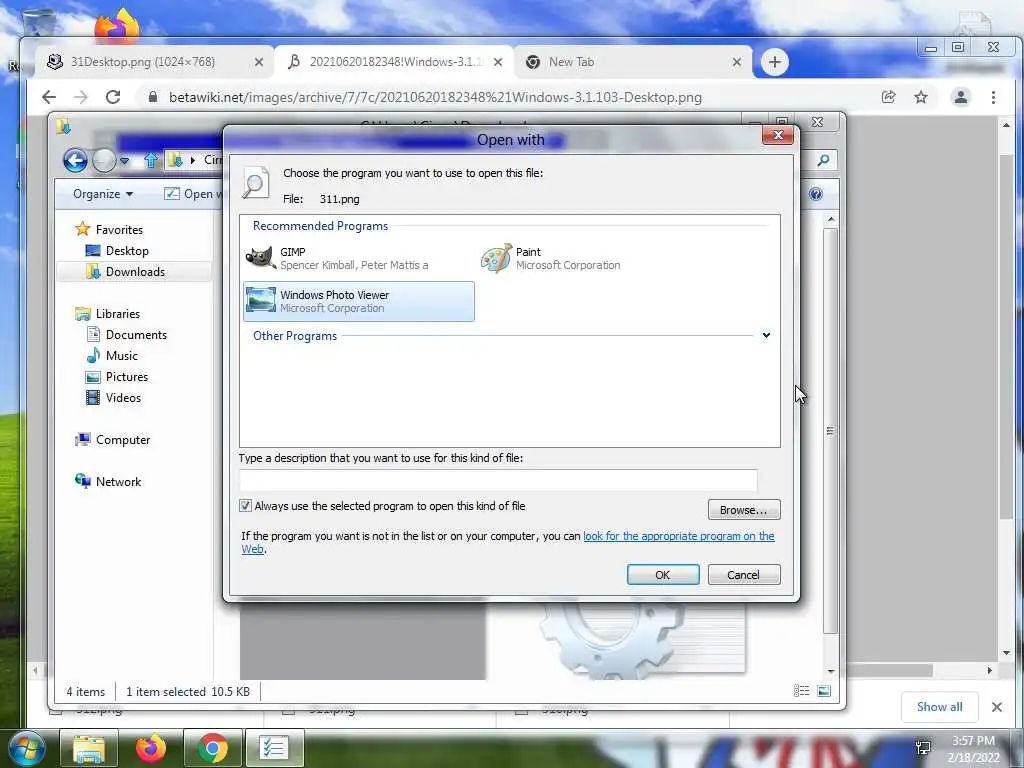The width and height of the screenshot is (1024, 768).
Task: Open the Organize menu in Explorer
Action: (x=103, y=194)
